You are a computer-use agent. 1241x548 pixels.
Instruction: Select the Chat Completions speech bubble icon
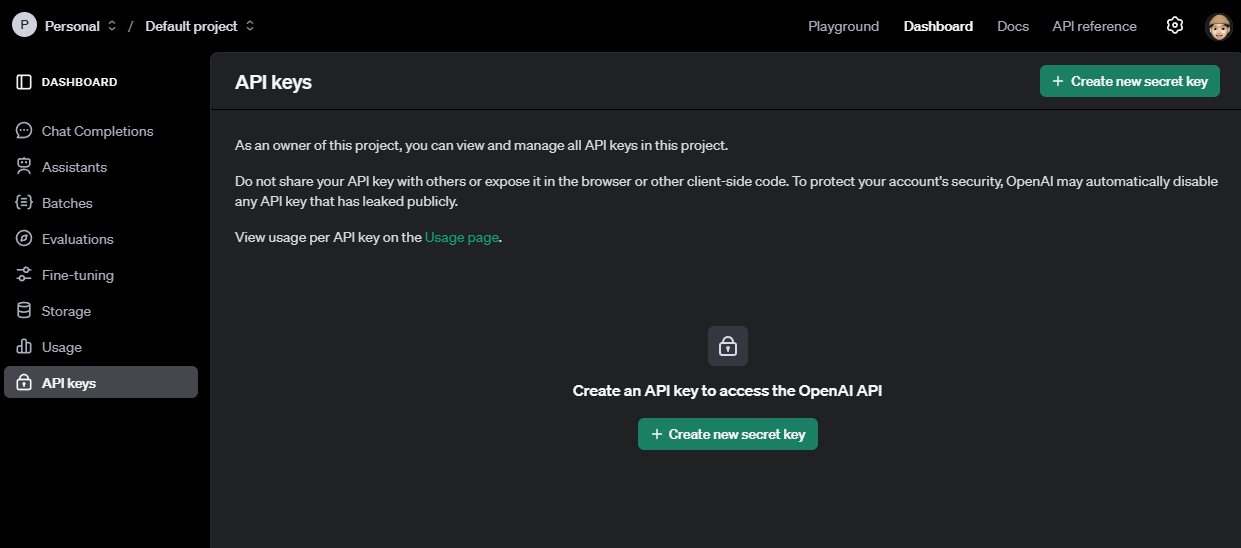(x=24, y=131)
